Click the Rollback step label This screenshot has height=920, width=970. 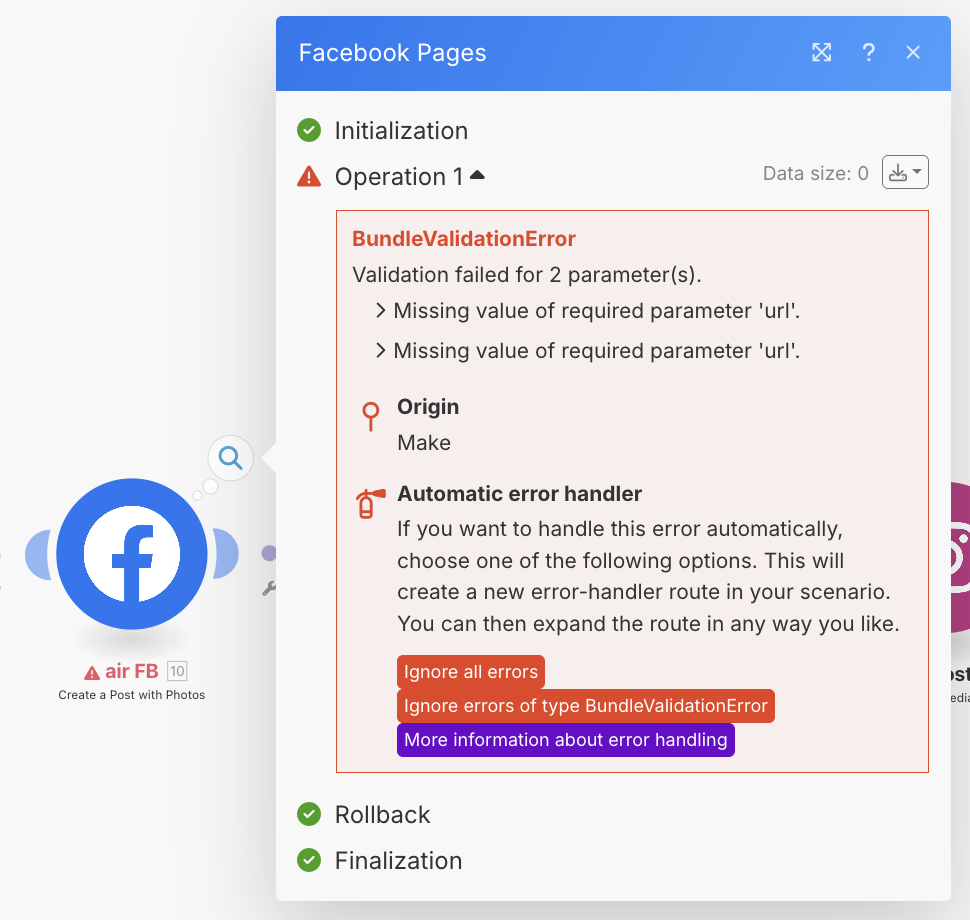point(382,815)
